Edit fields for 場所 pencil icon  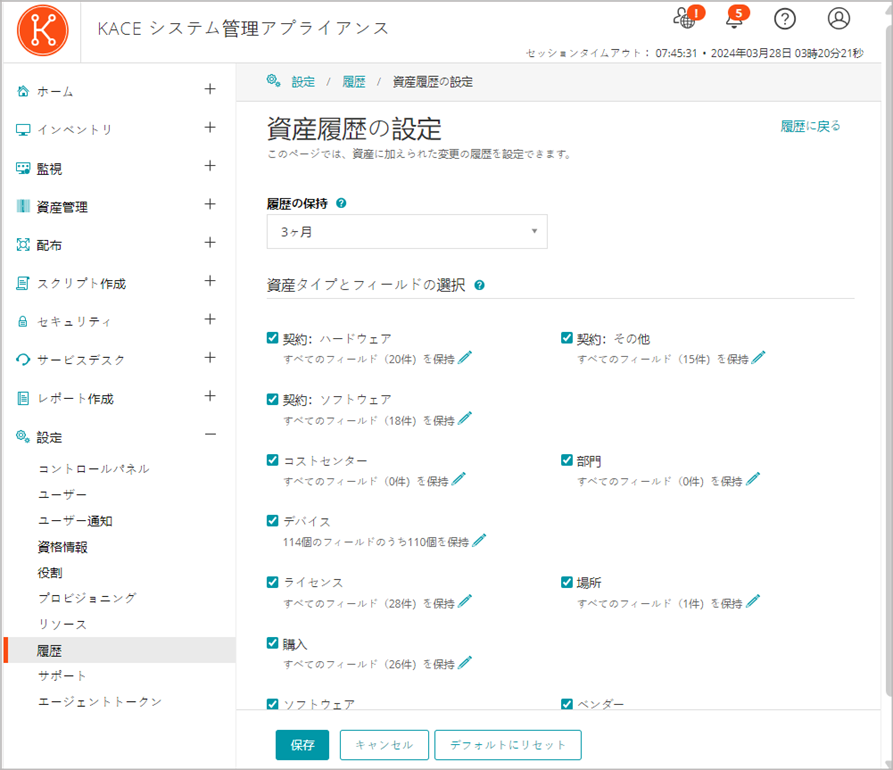point(753,602)
